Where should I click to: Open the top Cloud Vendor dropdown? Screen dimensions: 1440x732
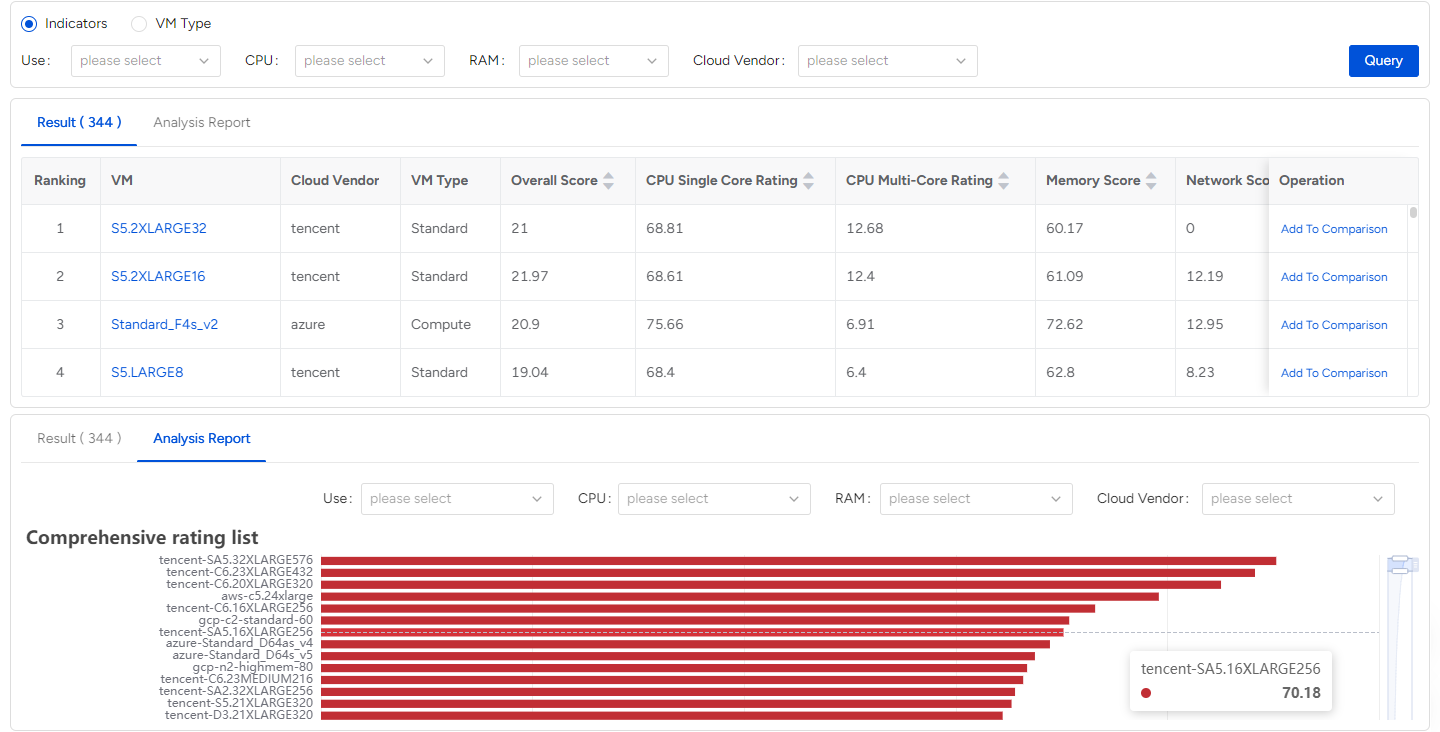pos(887,61)
